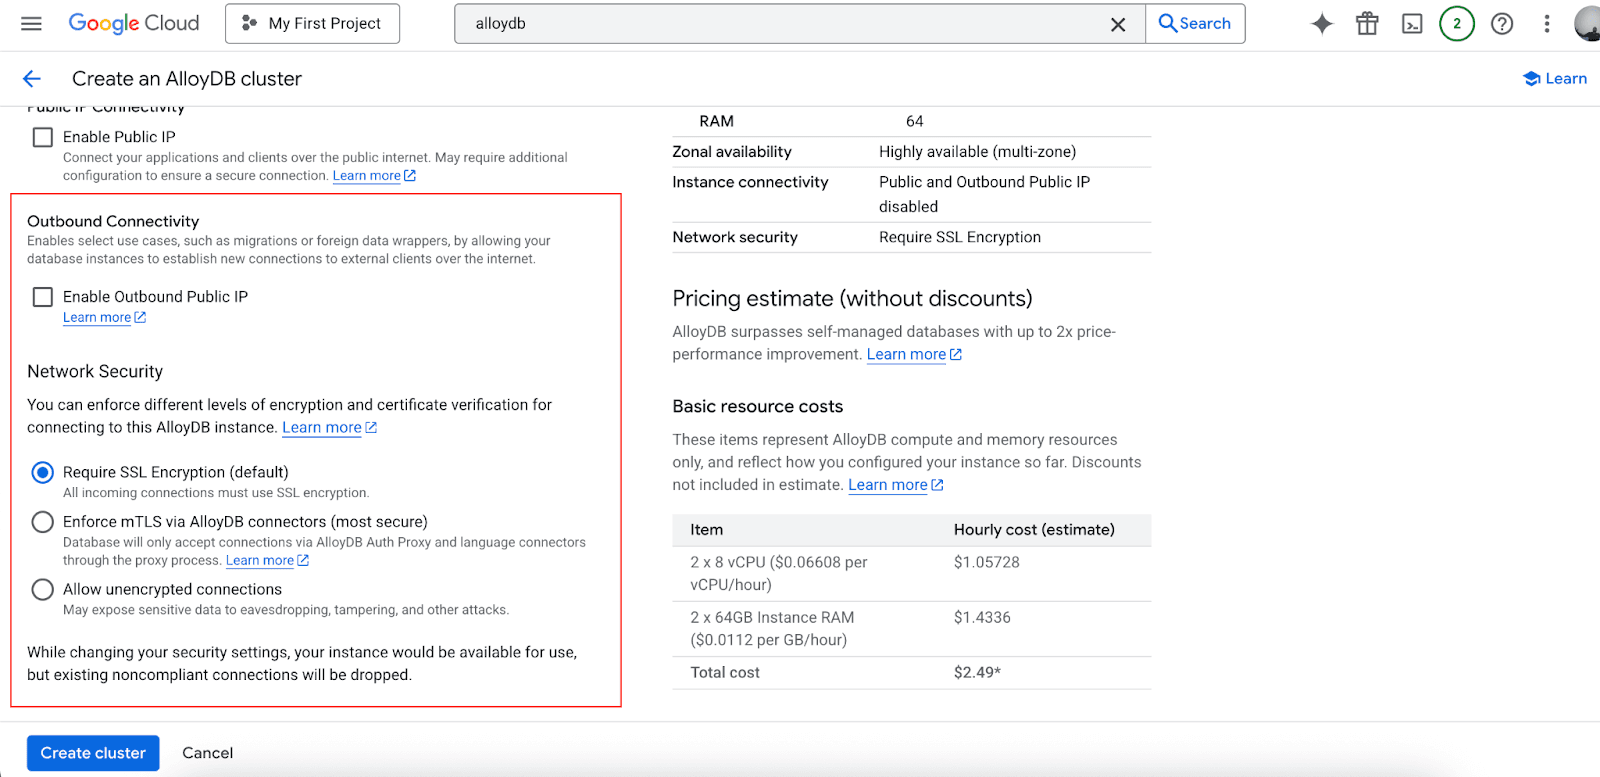The width and height of the screenshot is (1600, 777).
Task: Clear the search box with the X icon
Action: tap(1118, 24)
